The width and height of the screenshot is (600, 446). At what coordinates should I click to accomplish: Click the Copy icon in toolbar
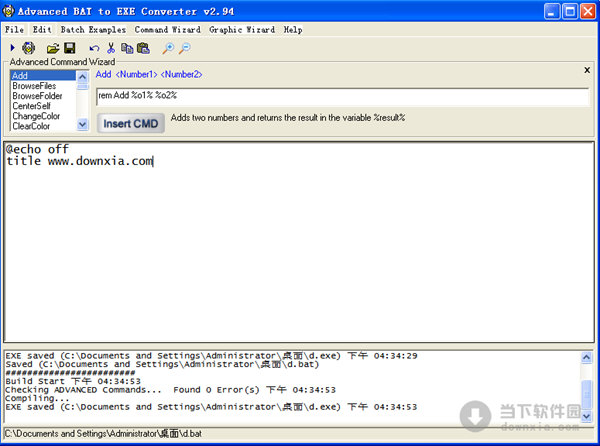coord(127,48)
